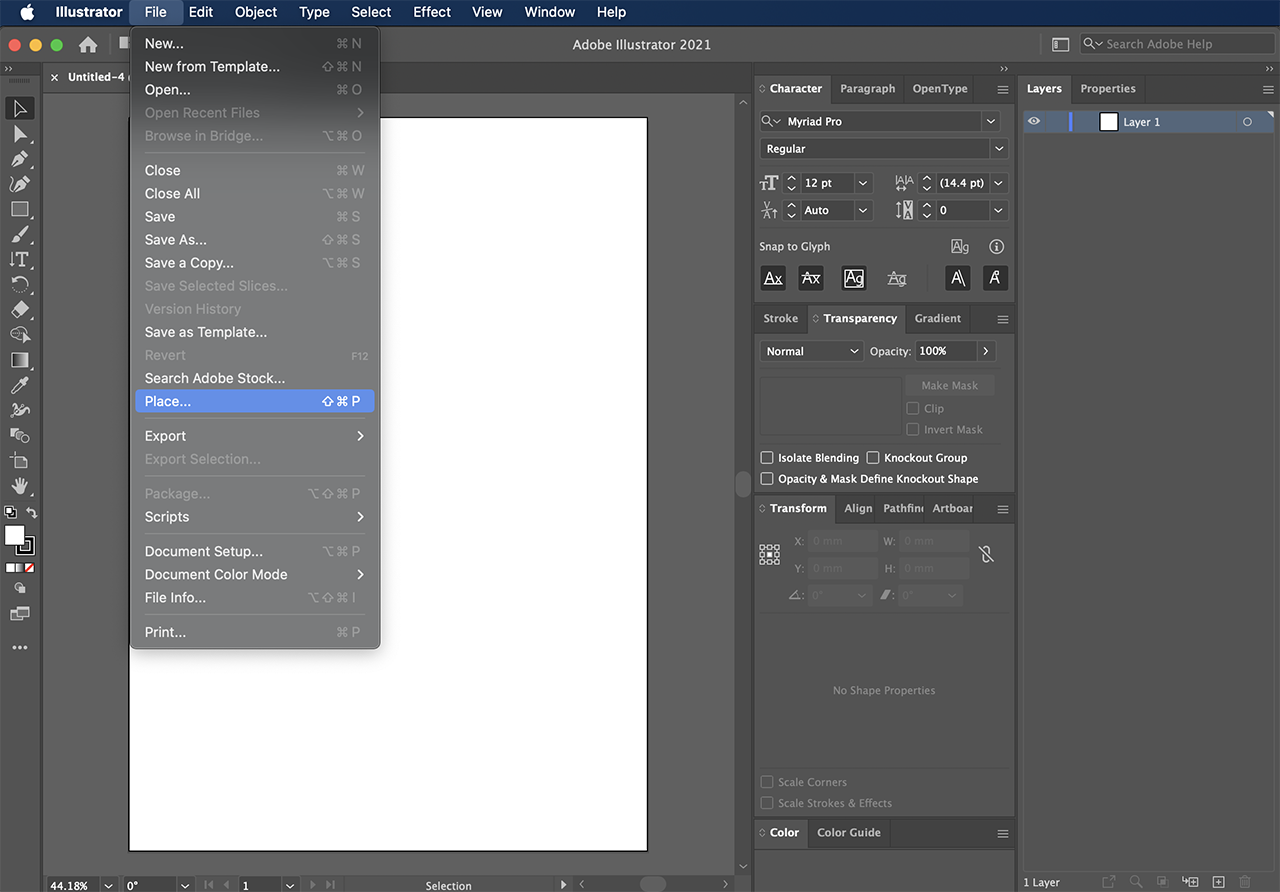This screenshot has height=892, width=1280.
Task: Click the None color button
Action: pos(30,567)
